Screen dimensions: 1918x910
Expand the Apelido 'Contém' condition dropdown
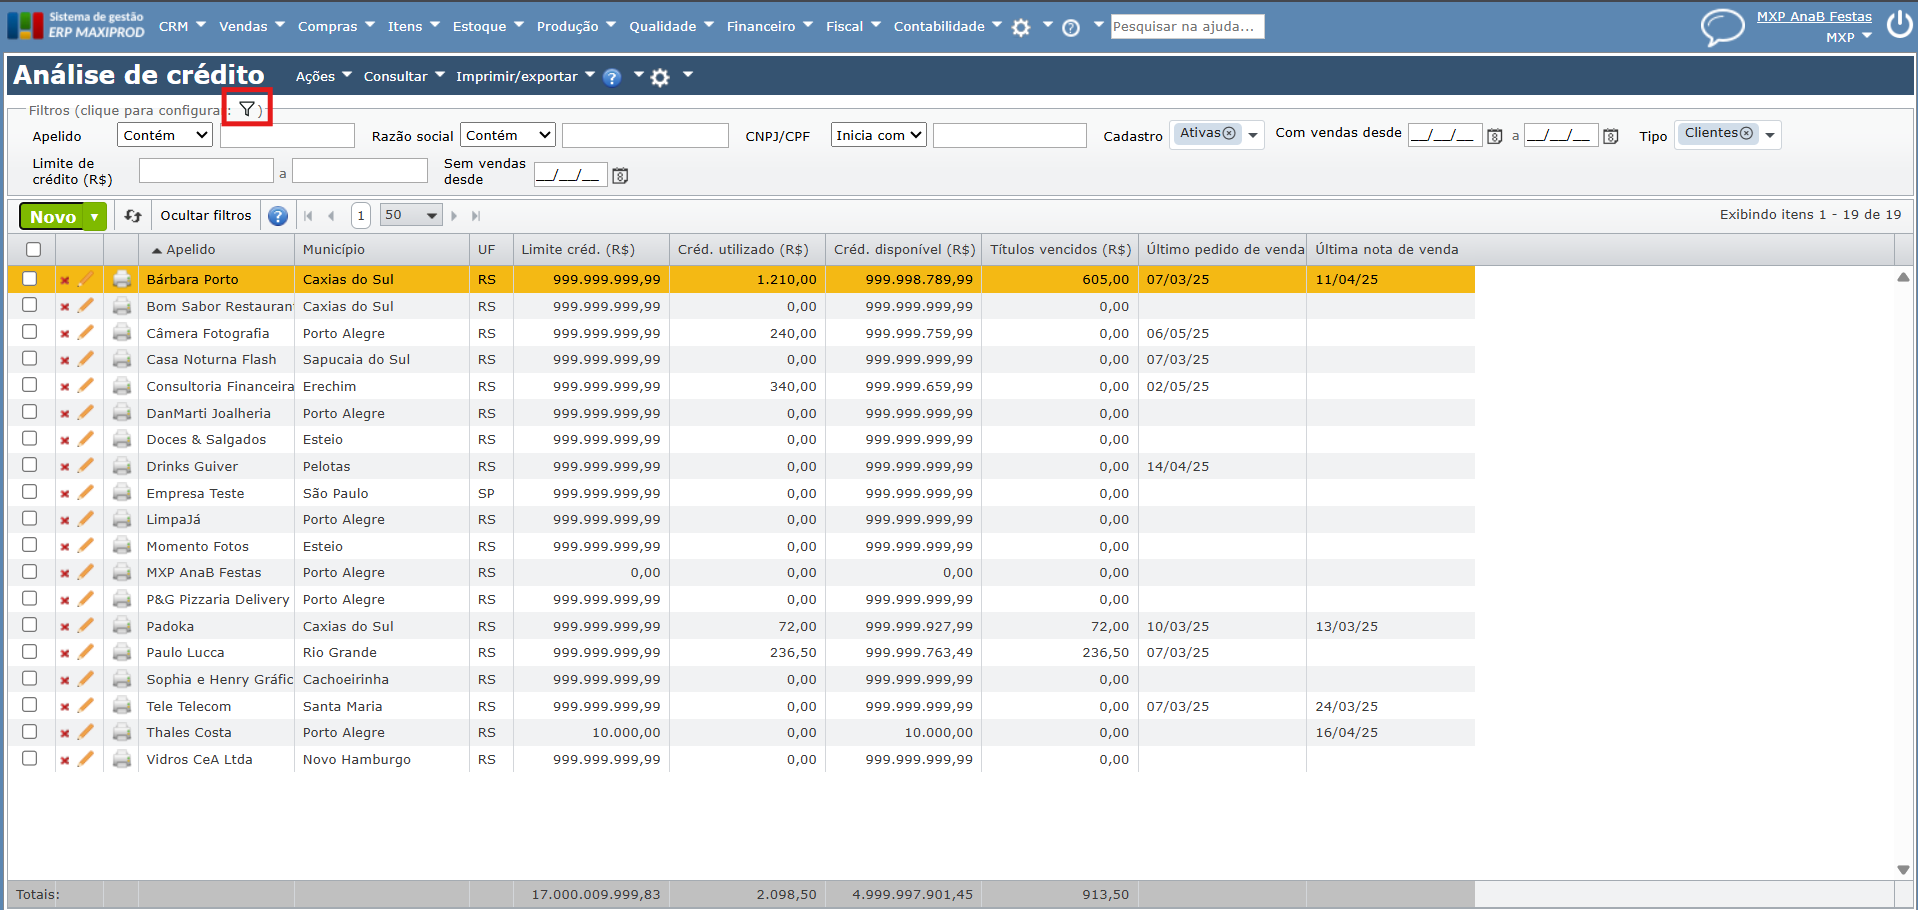tap(165, 135)
